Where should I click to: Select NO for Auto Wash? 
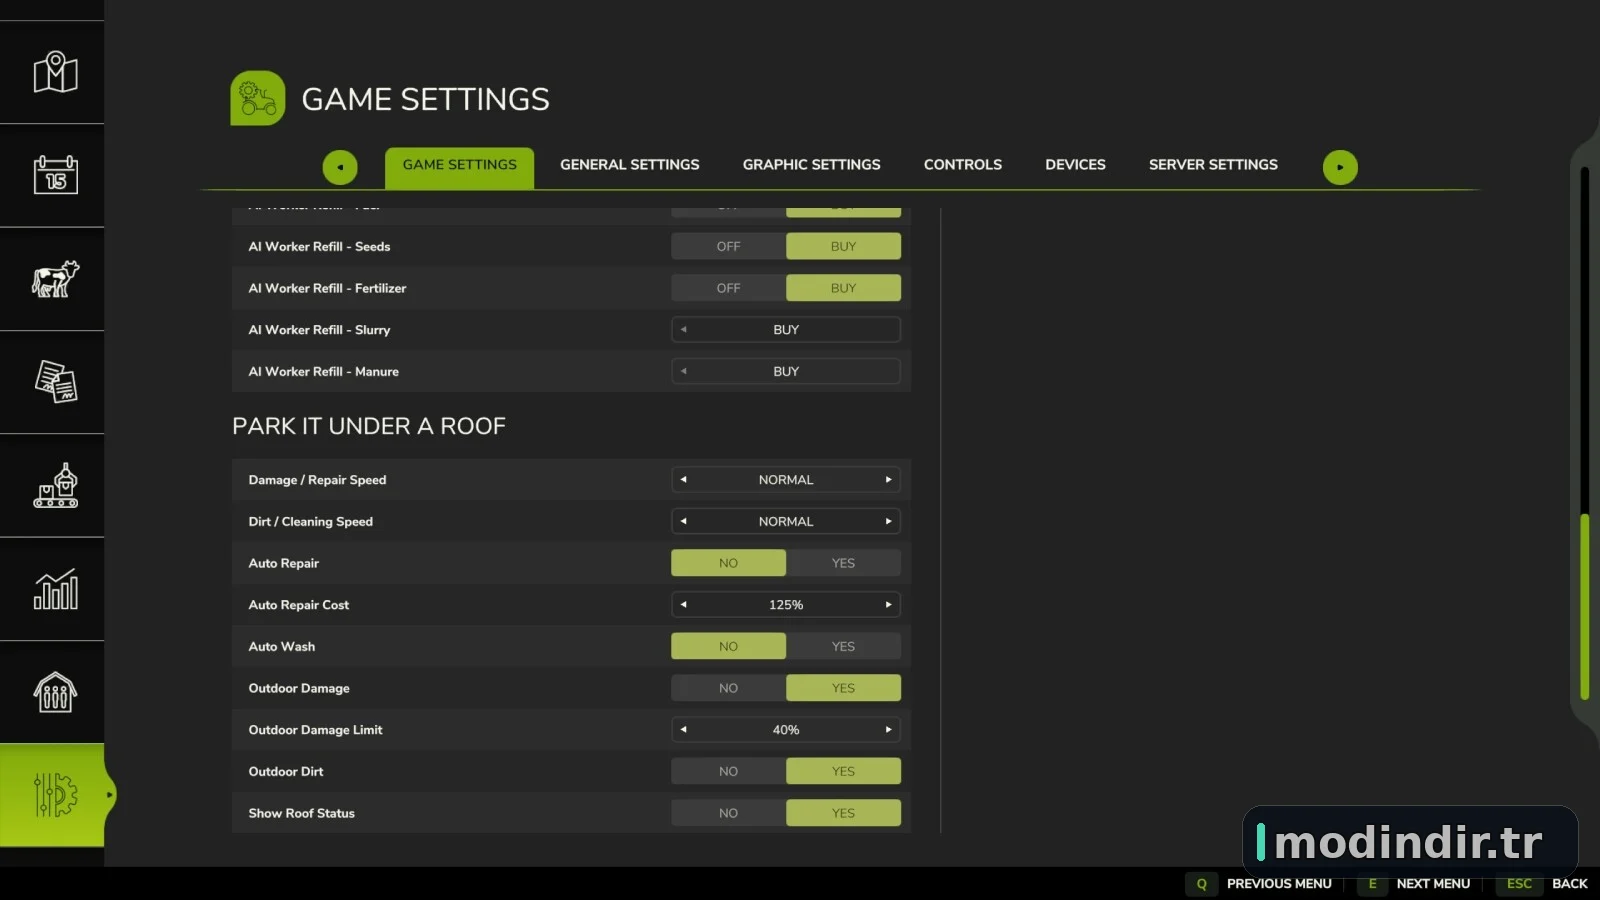(x=728, y=647)
